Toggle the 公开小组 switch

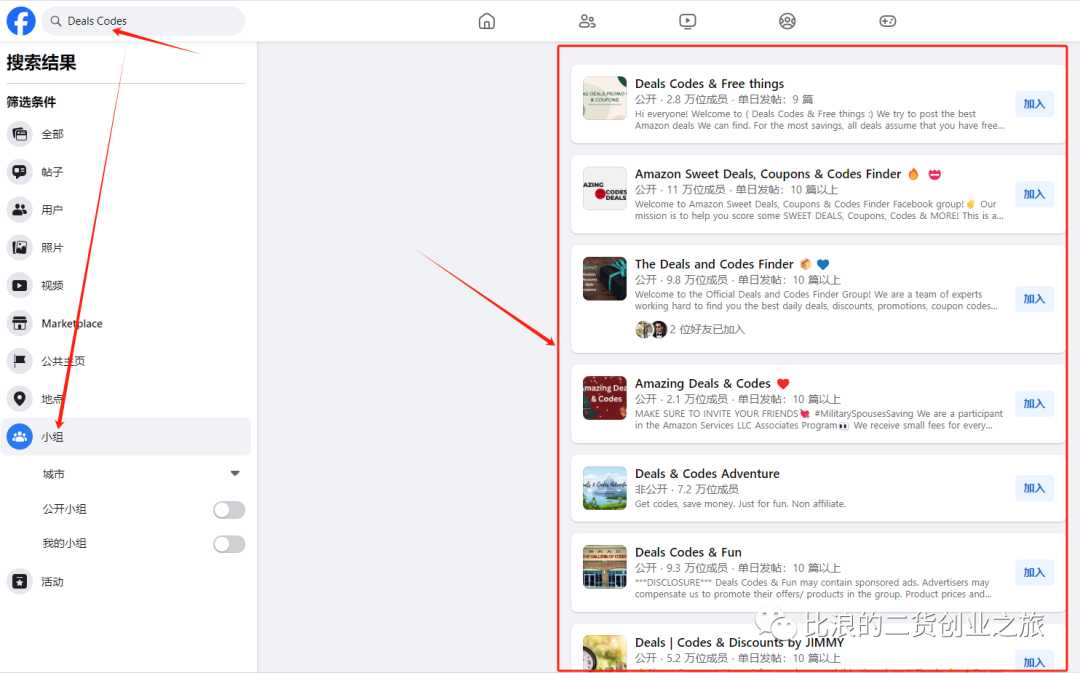[229, 510]
